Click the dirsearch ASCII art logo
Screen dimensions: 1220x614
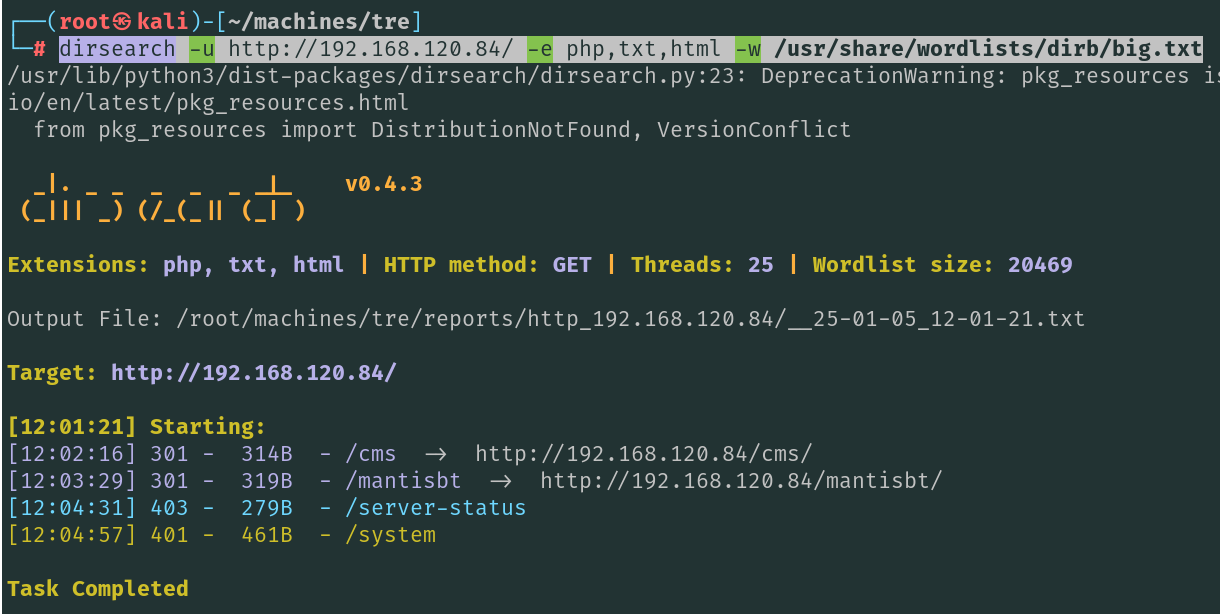point(162,198)
